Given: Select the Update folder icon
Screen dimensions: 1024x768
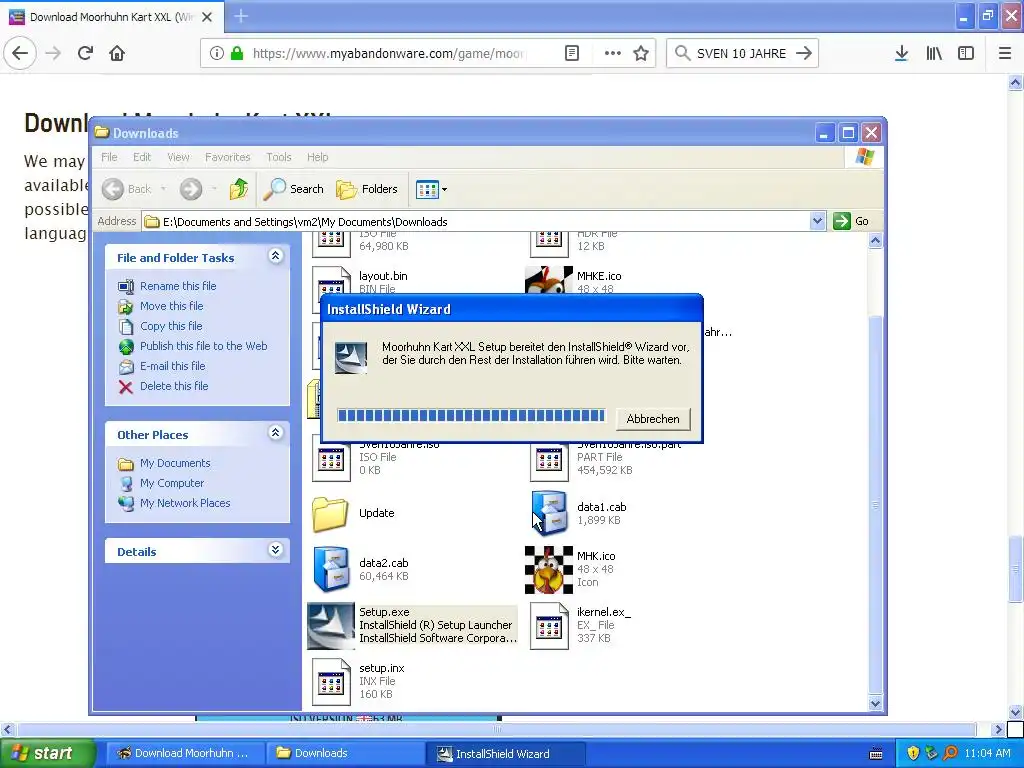Looking at the screenshot, I should [330, 513].
